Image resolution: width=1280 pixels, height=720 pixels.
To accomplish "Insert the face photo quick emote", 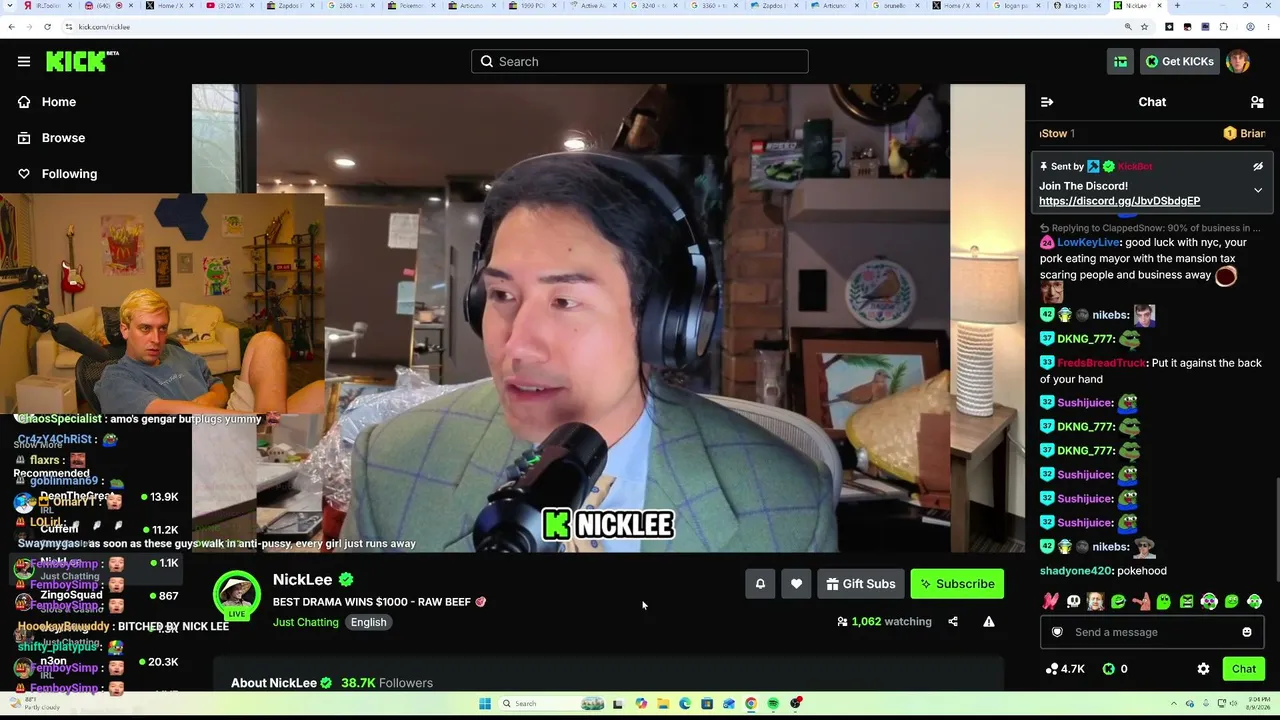I will 1096,602.
